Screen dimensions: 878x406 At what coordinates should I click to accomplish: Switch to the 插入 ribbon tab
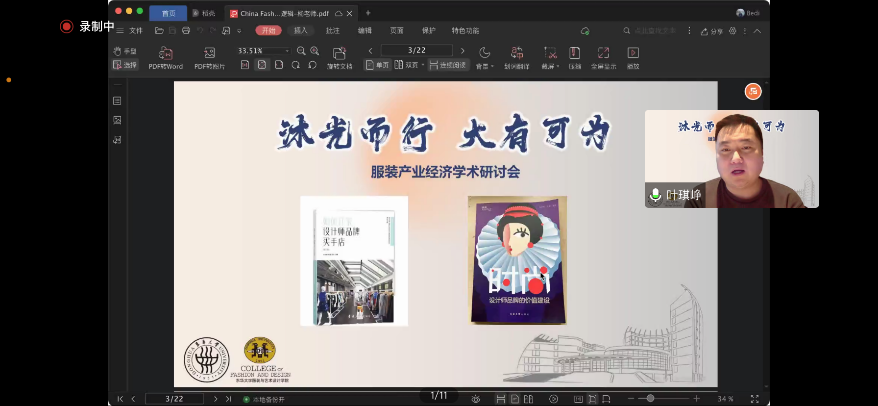click(301, 30)
